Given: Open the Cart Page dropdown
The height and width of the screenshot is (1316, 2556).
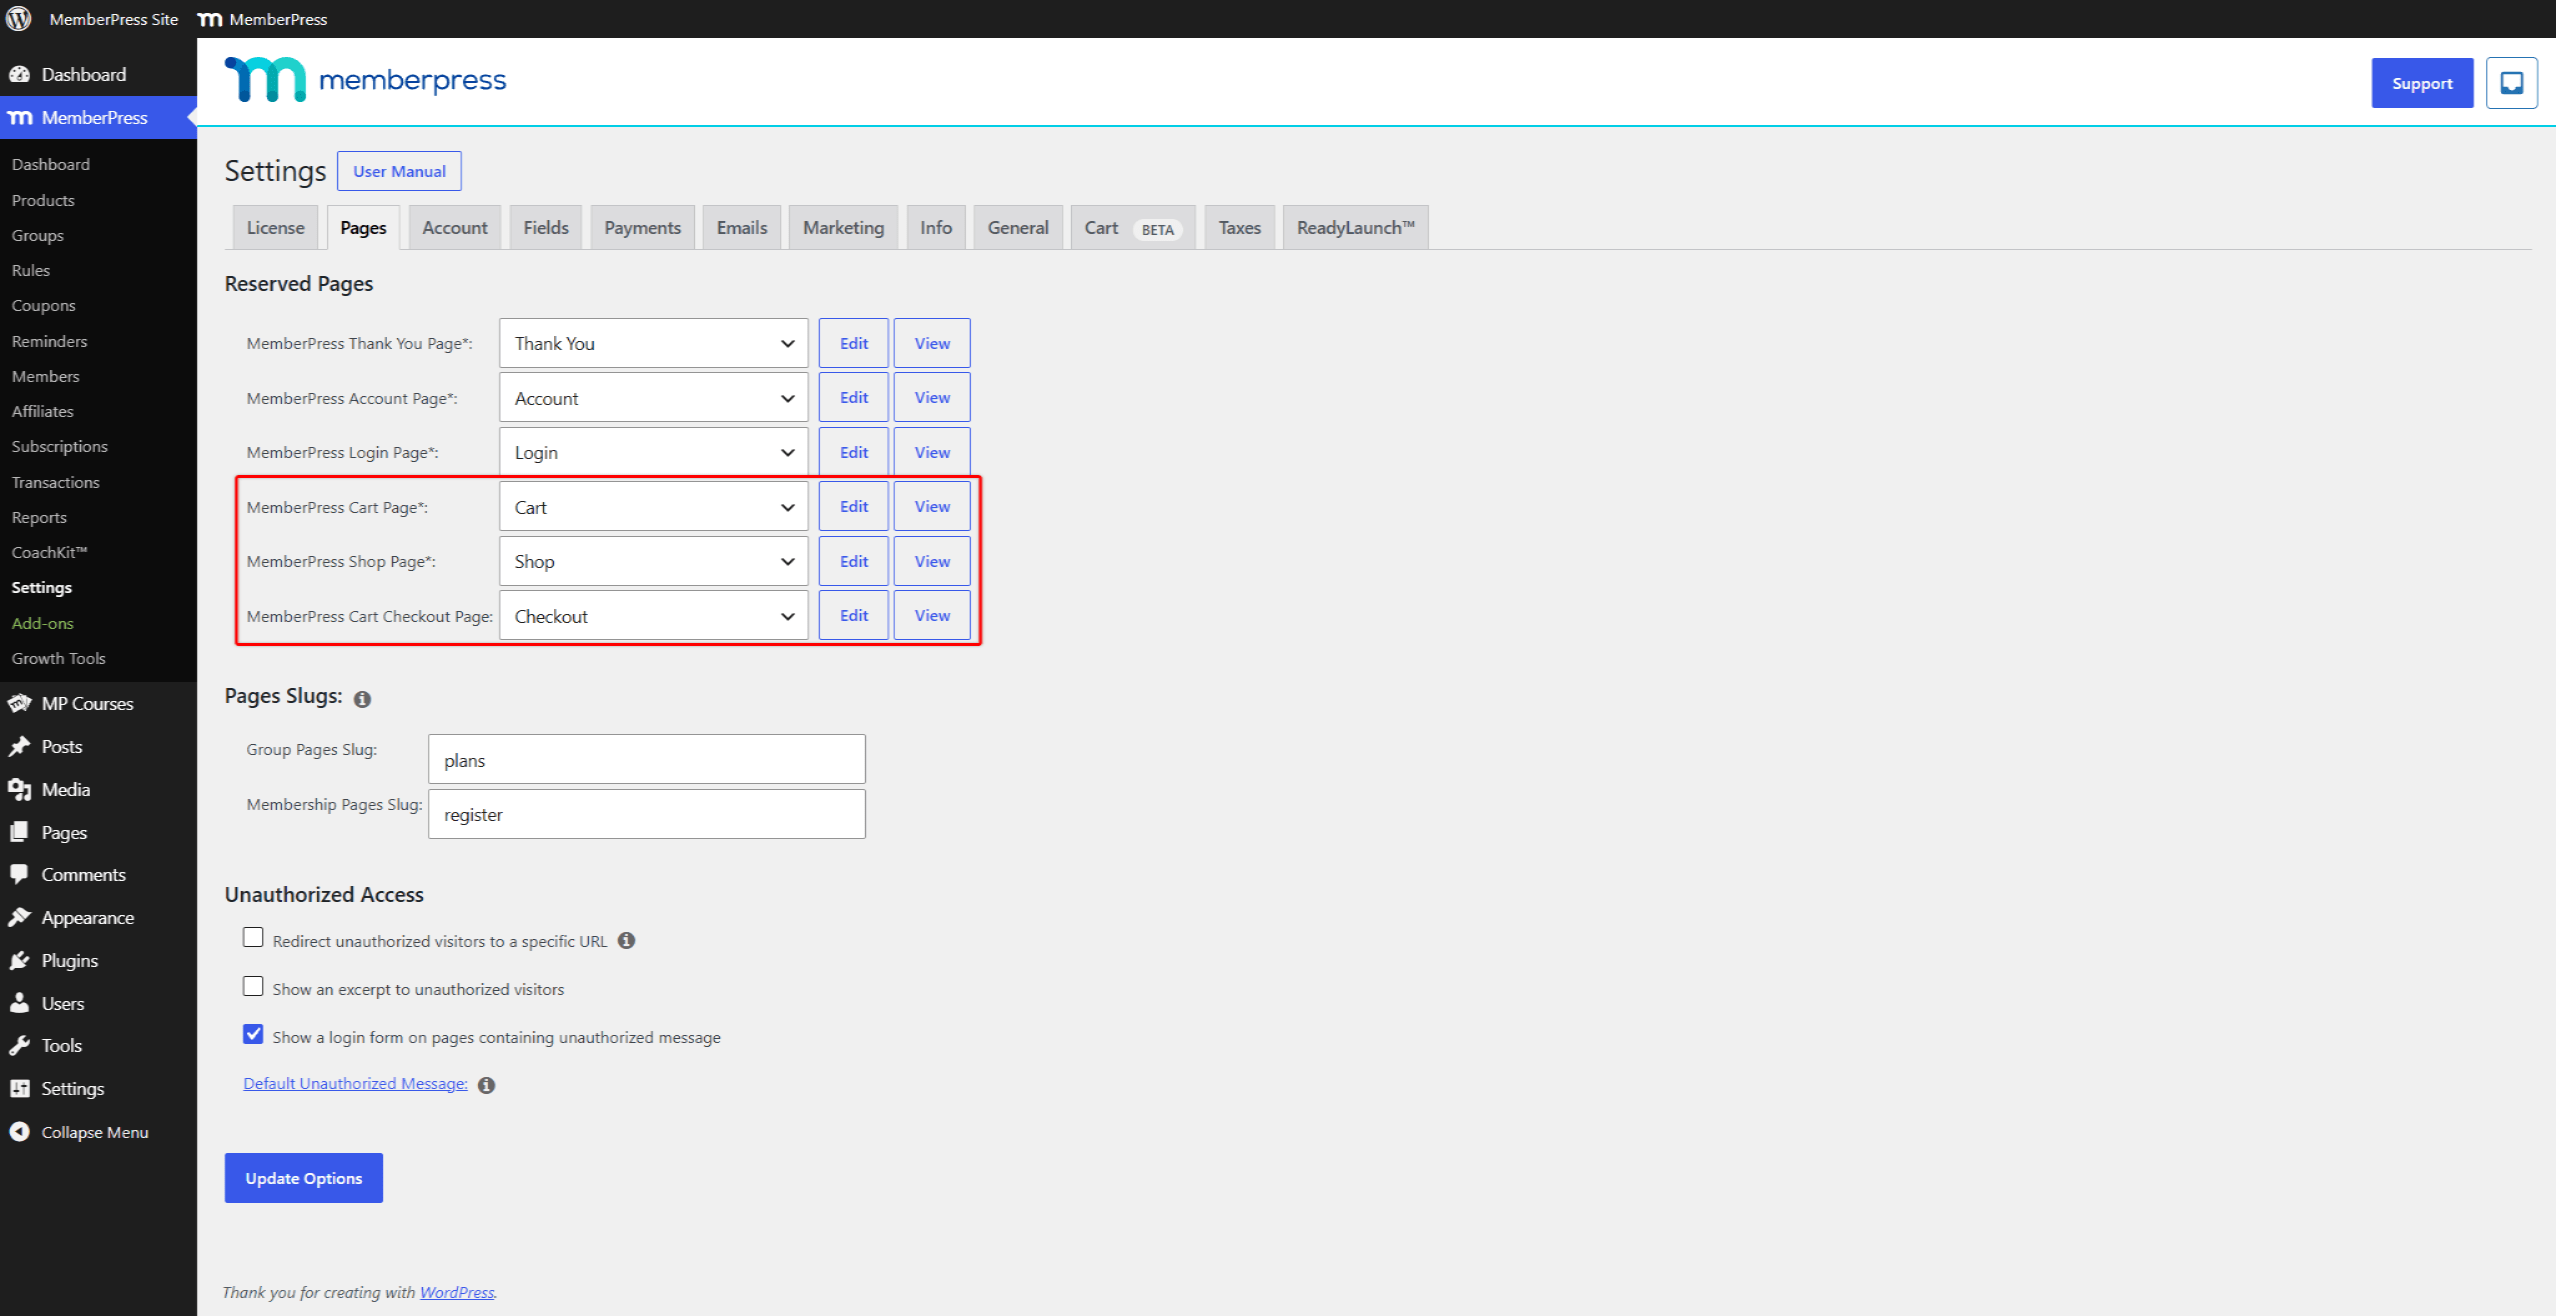Looking at the screenshot, I should (654, 507).
